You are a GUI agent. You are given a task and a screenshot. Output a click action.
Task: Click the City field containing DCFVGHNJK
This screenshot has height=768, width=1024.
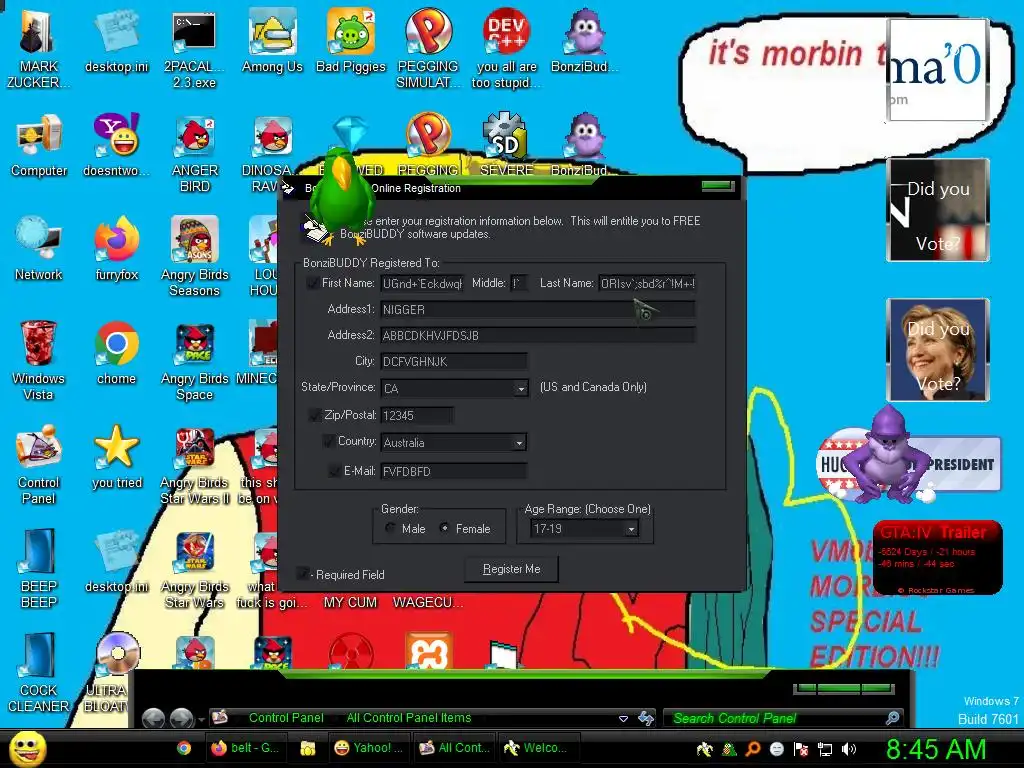[x=454, y=361]
